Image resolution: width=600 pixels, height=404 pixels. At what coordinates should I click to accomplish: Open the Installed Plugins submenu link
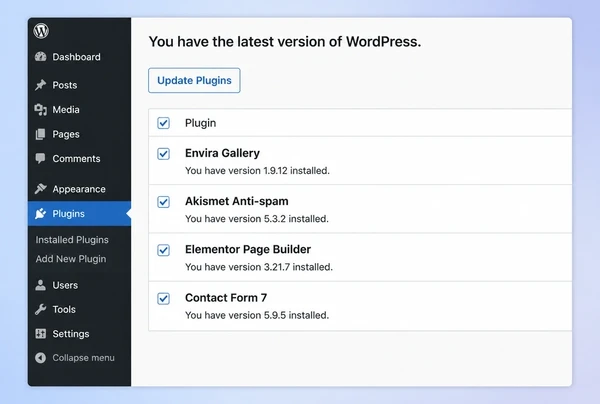tap(72, 240)
